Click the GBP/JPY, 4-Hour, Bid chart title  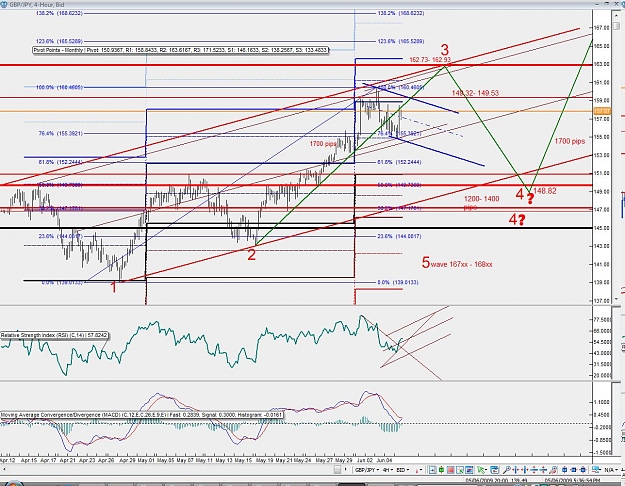38,4
